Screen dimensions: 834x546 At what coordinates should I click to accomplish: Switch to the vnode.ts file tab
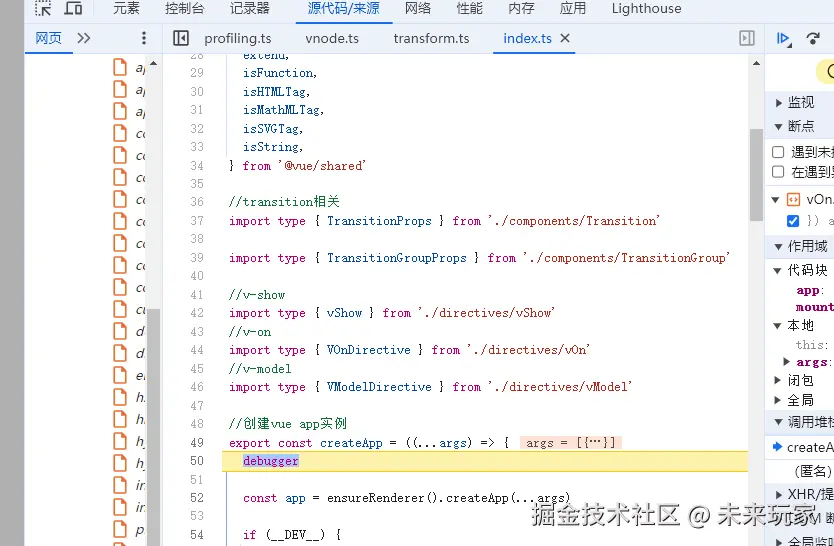pyautogui.click(x=332, y=38)
